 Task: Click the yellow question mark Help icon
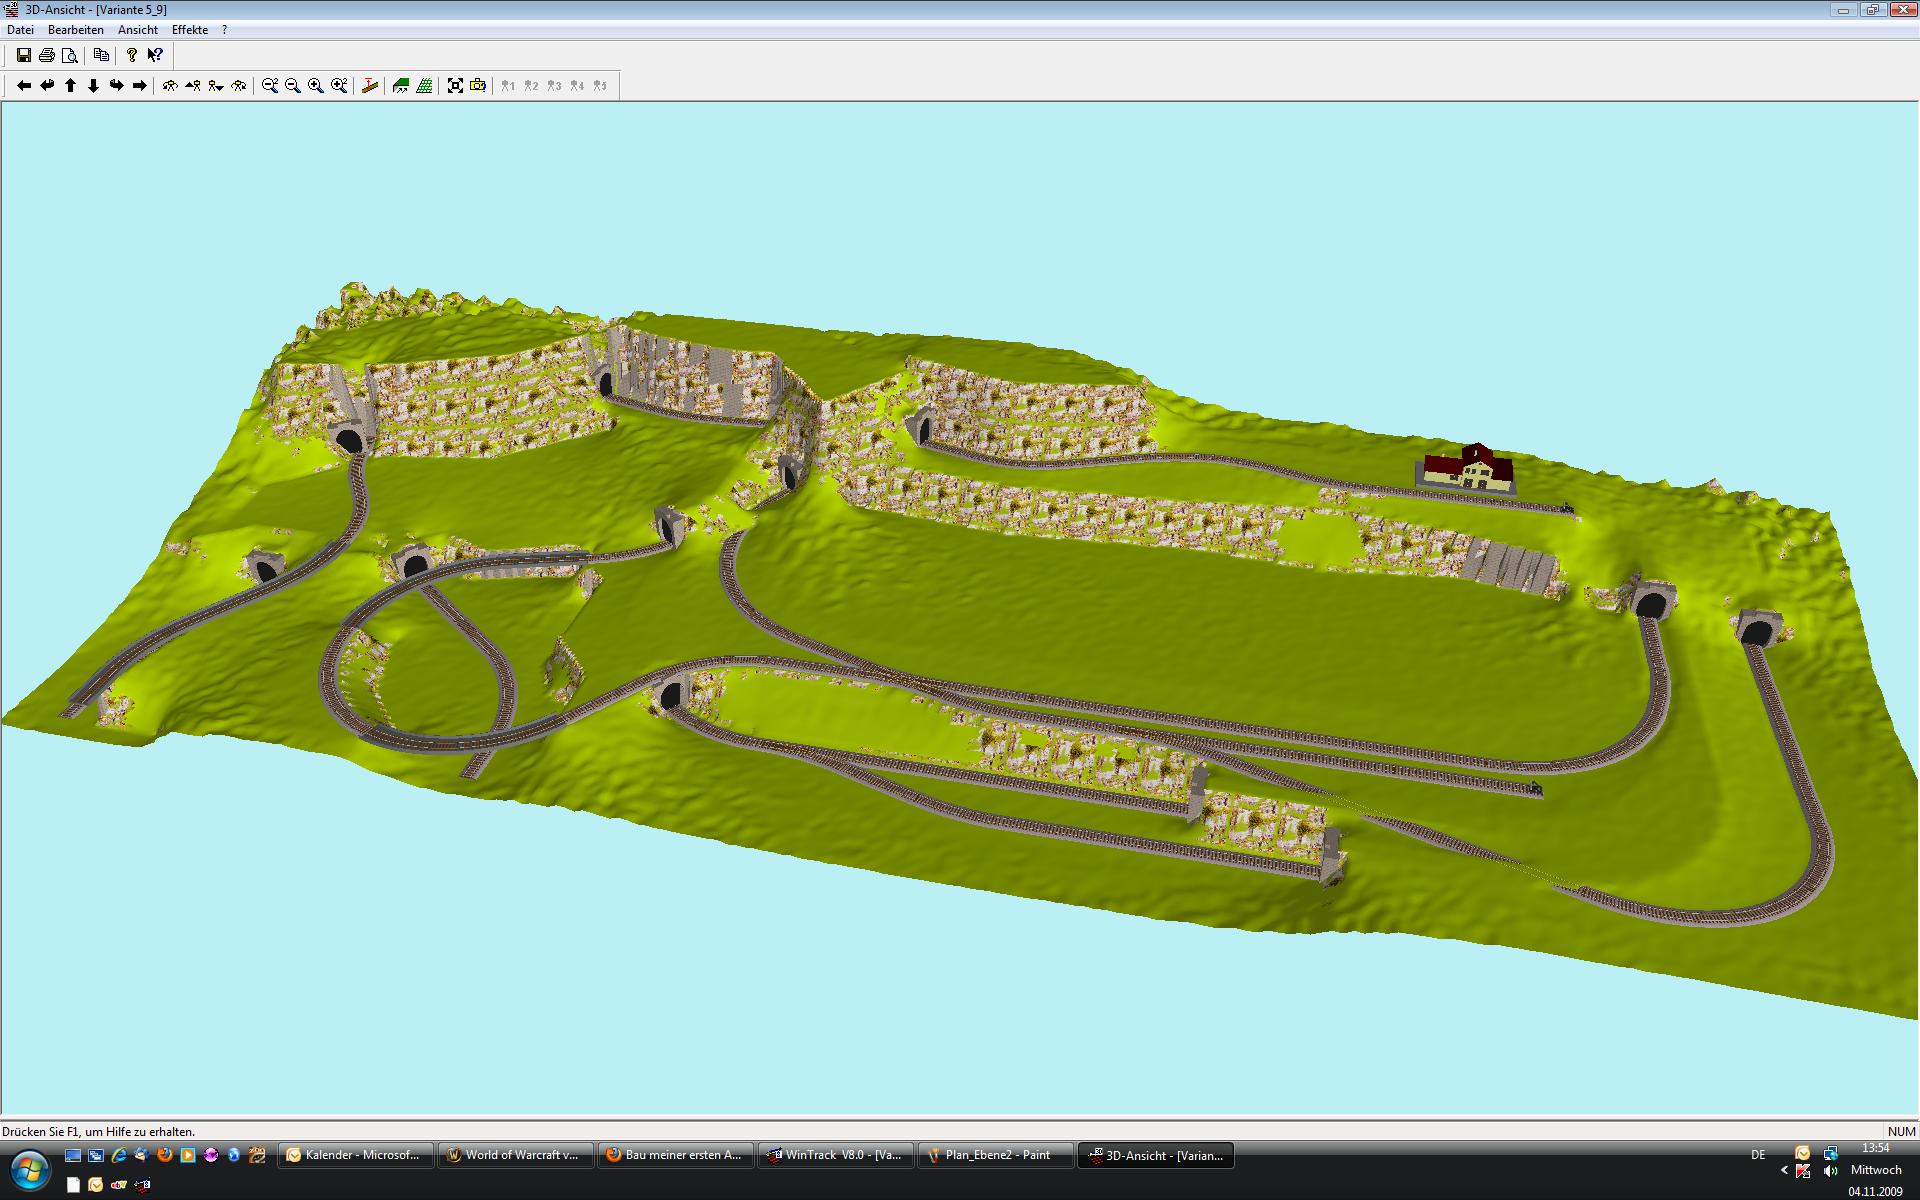coord(131,56)
